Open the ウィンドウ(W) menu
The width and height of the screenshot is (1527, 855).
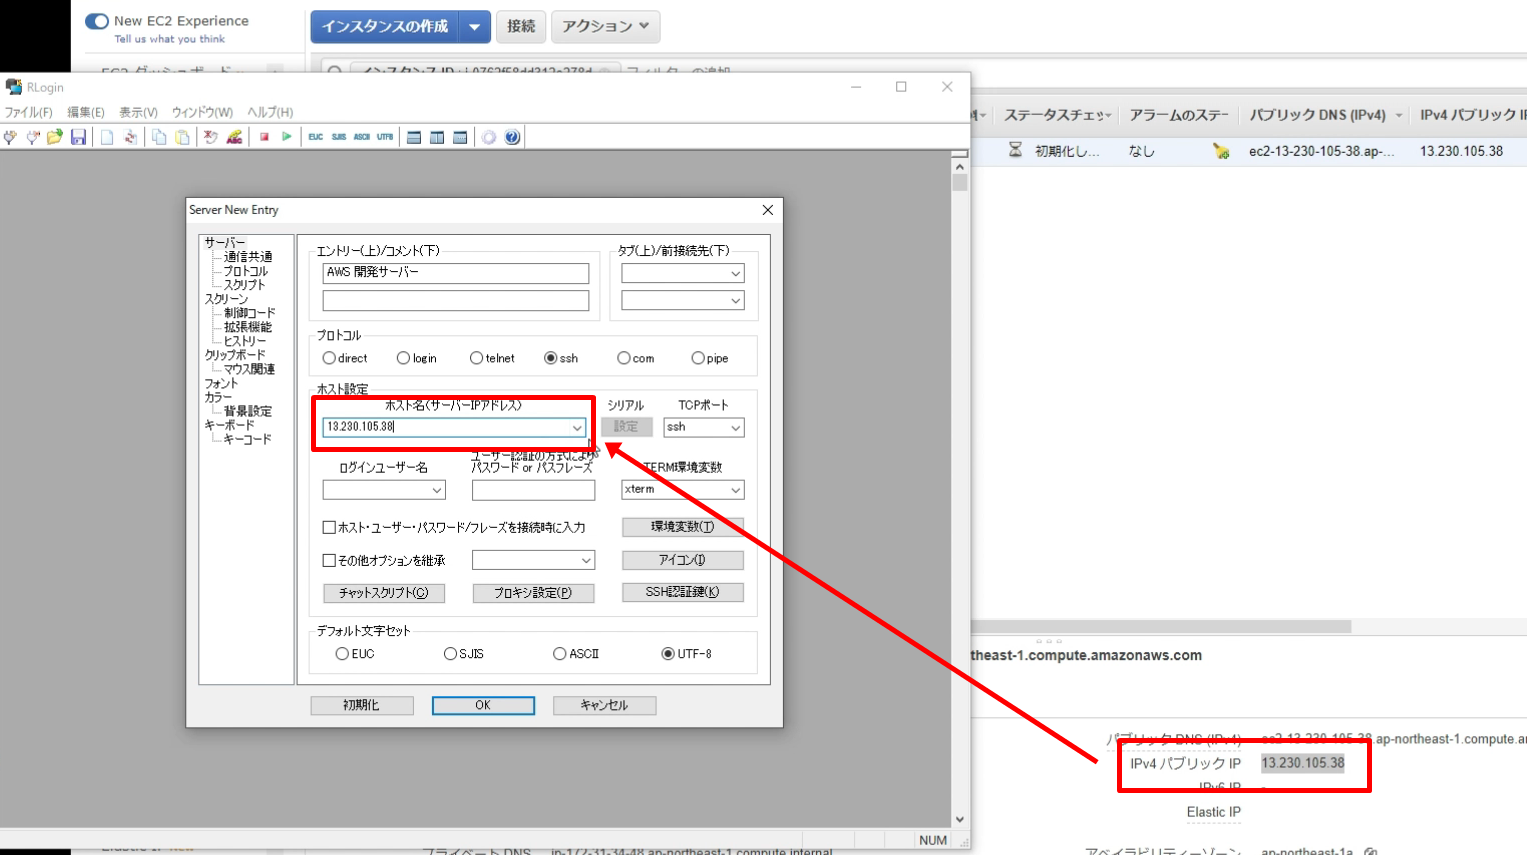click(x=202, y=112)
